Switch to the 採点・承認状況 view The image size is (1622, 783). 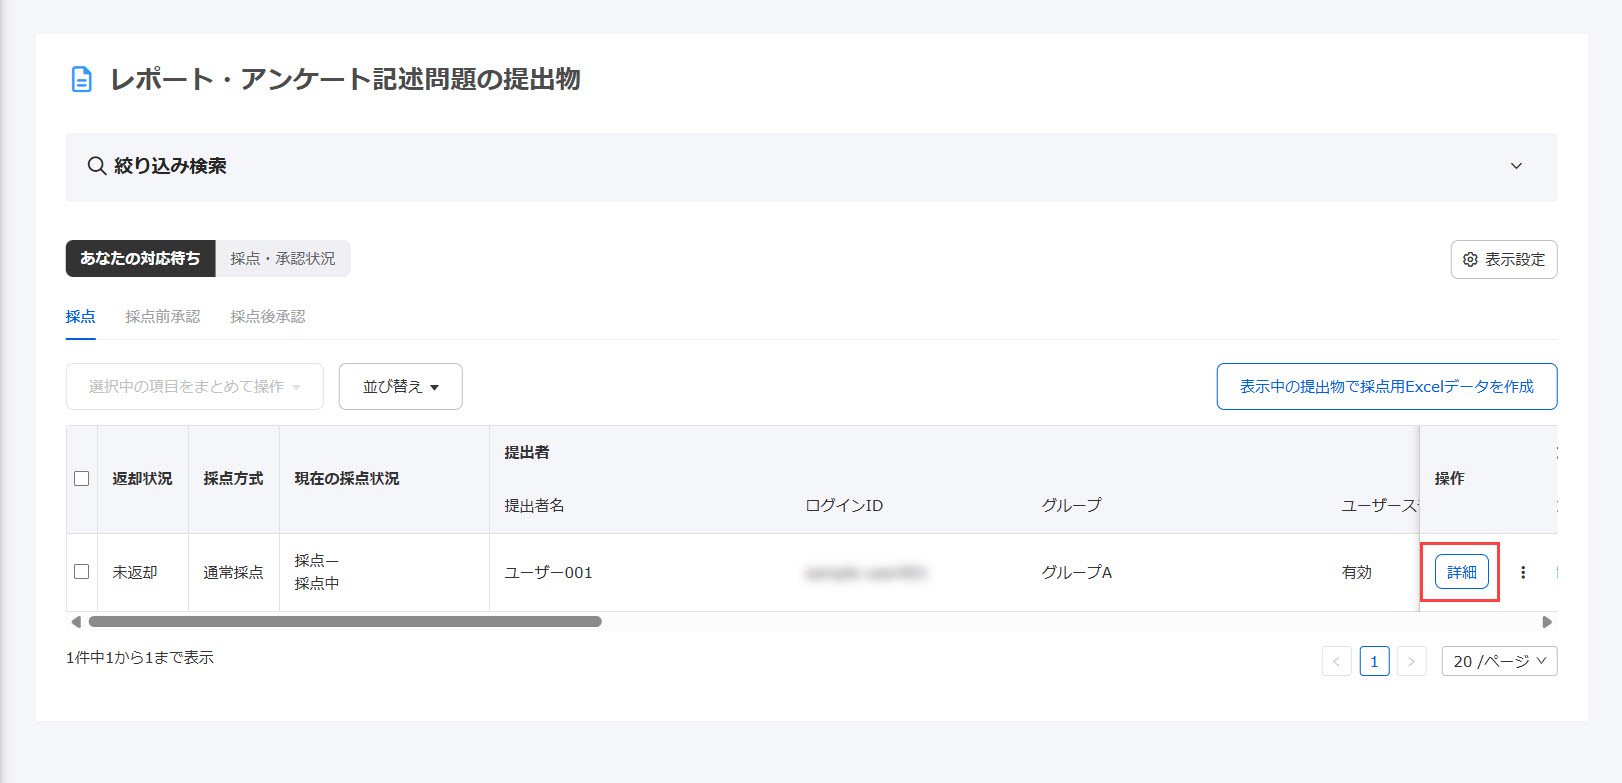pos(283,259)
